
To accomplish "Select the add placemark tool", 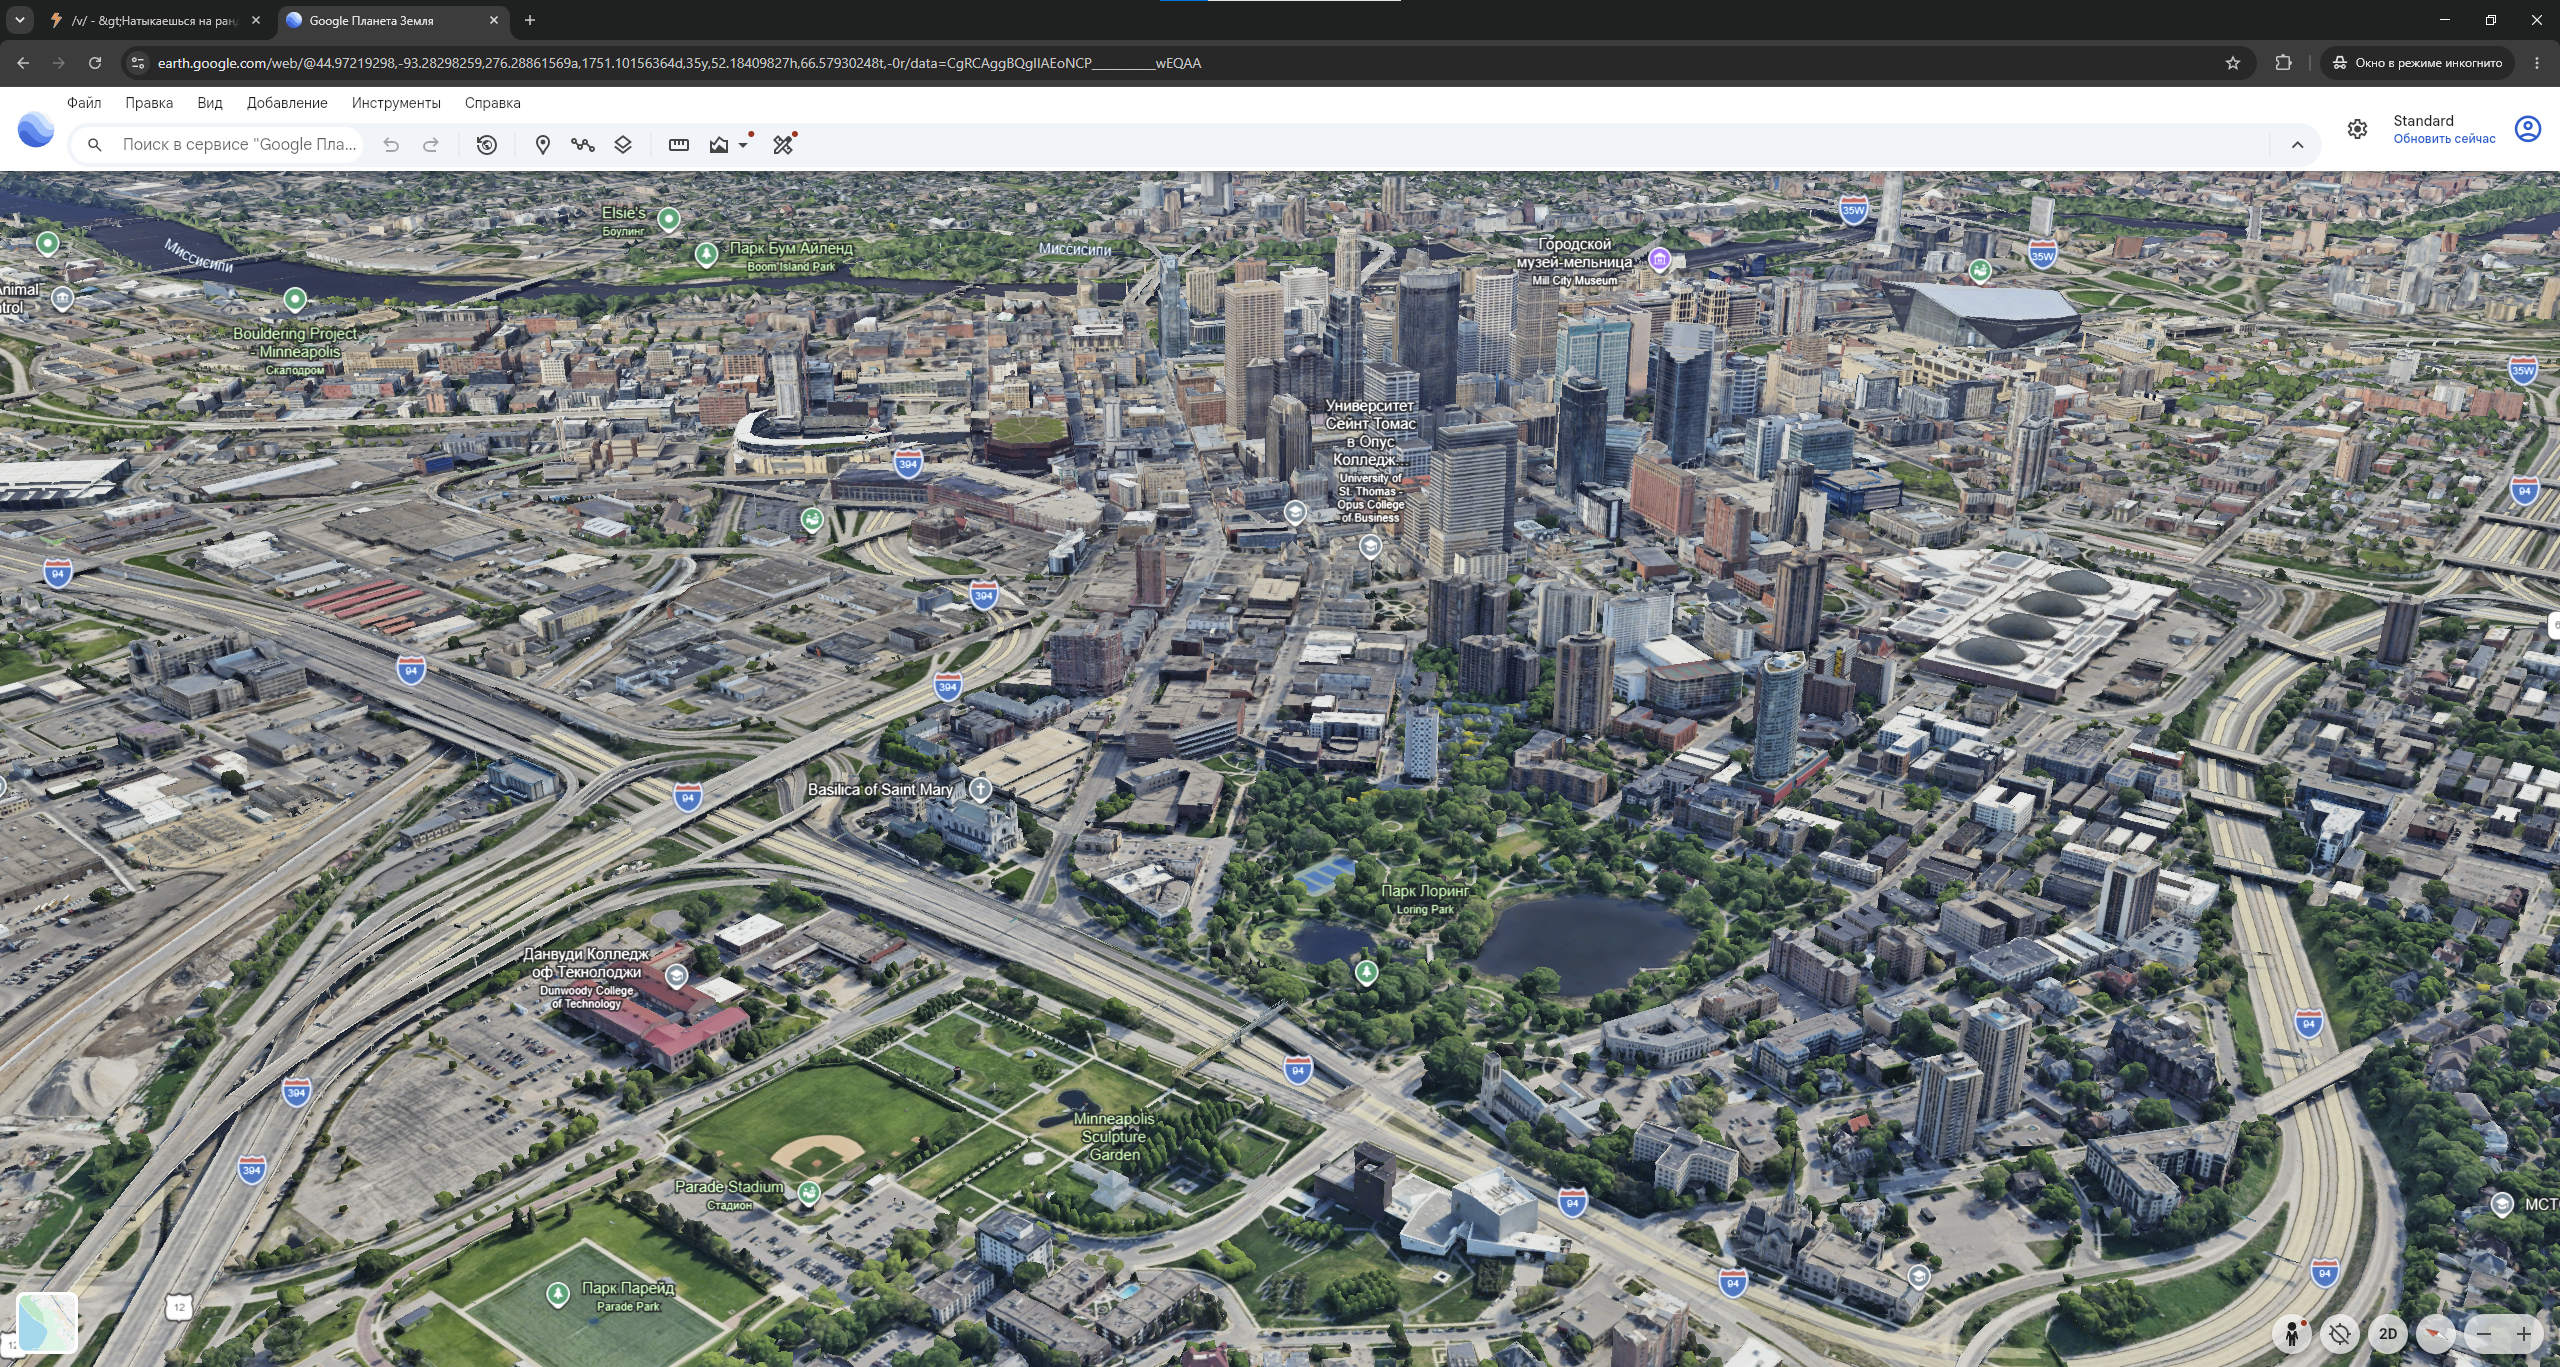I will coord(543,145).
